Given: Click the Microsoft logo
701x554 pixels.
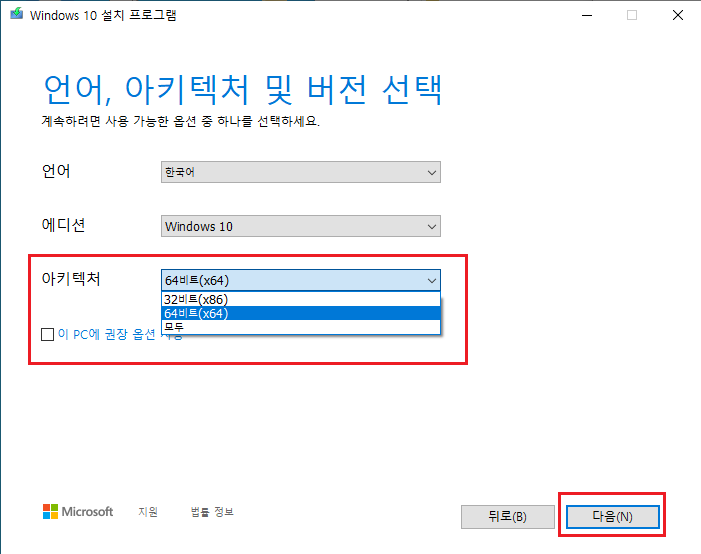Looking at the screenshot, I should [78, 512].
